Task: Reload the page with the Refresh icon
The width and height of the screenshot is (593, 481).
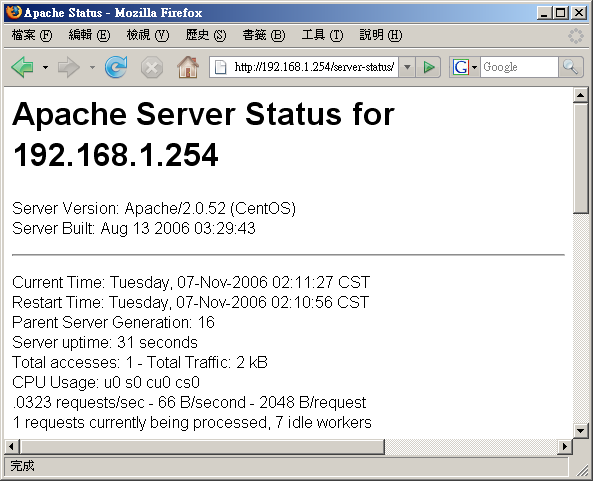Action: (116, 67)
